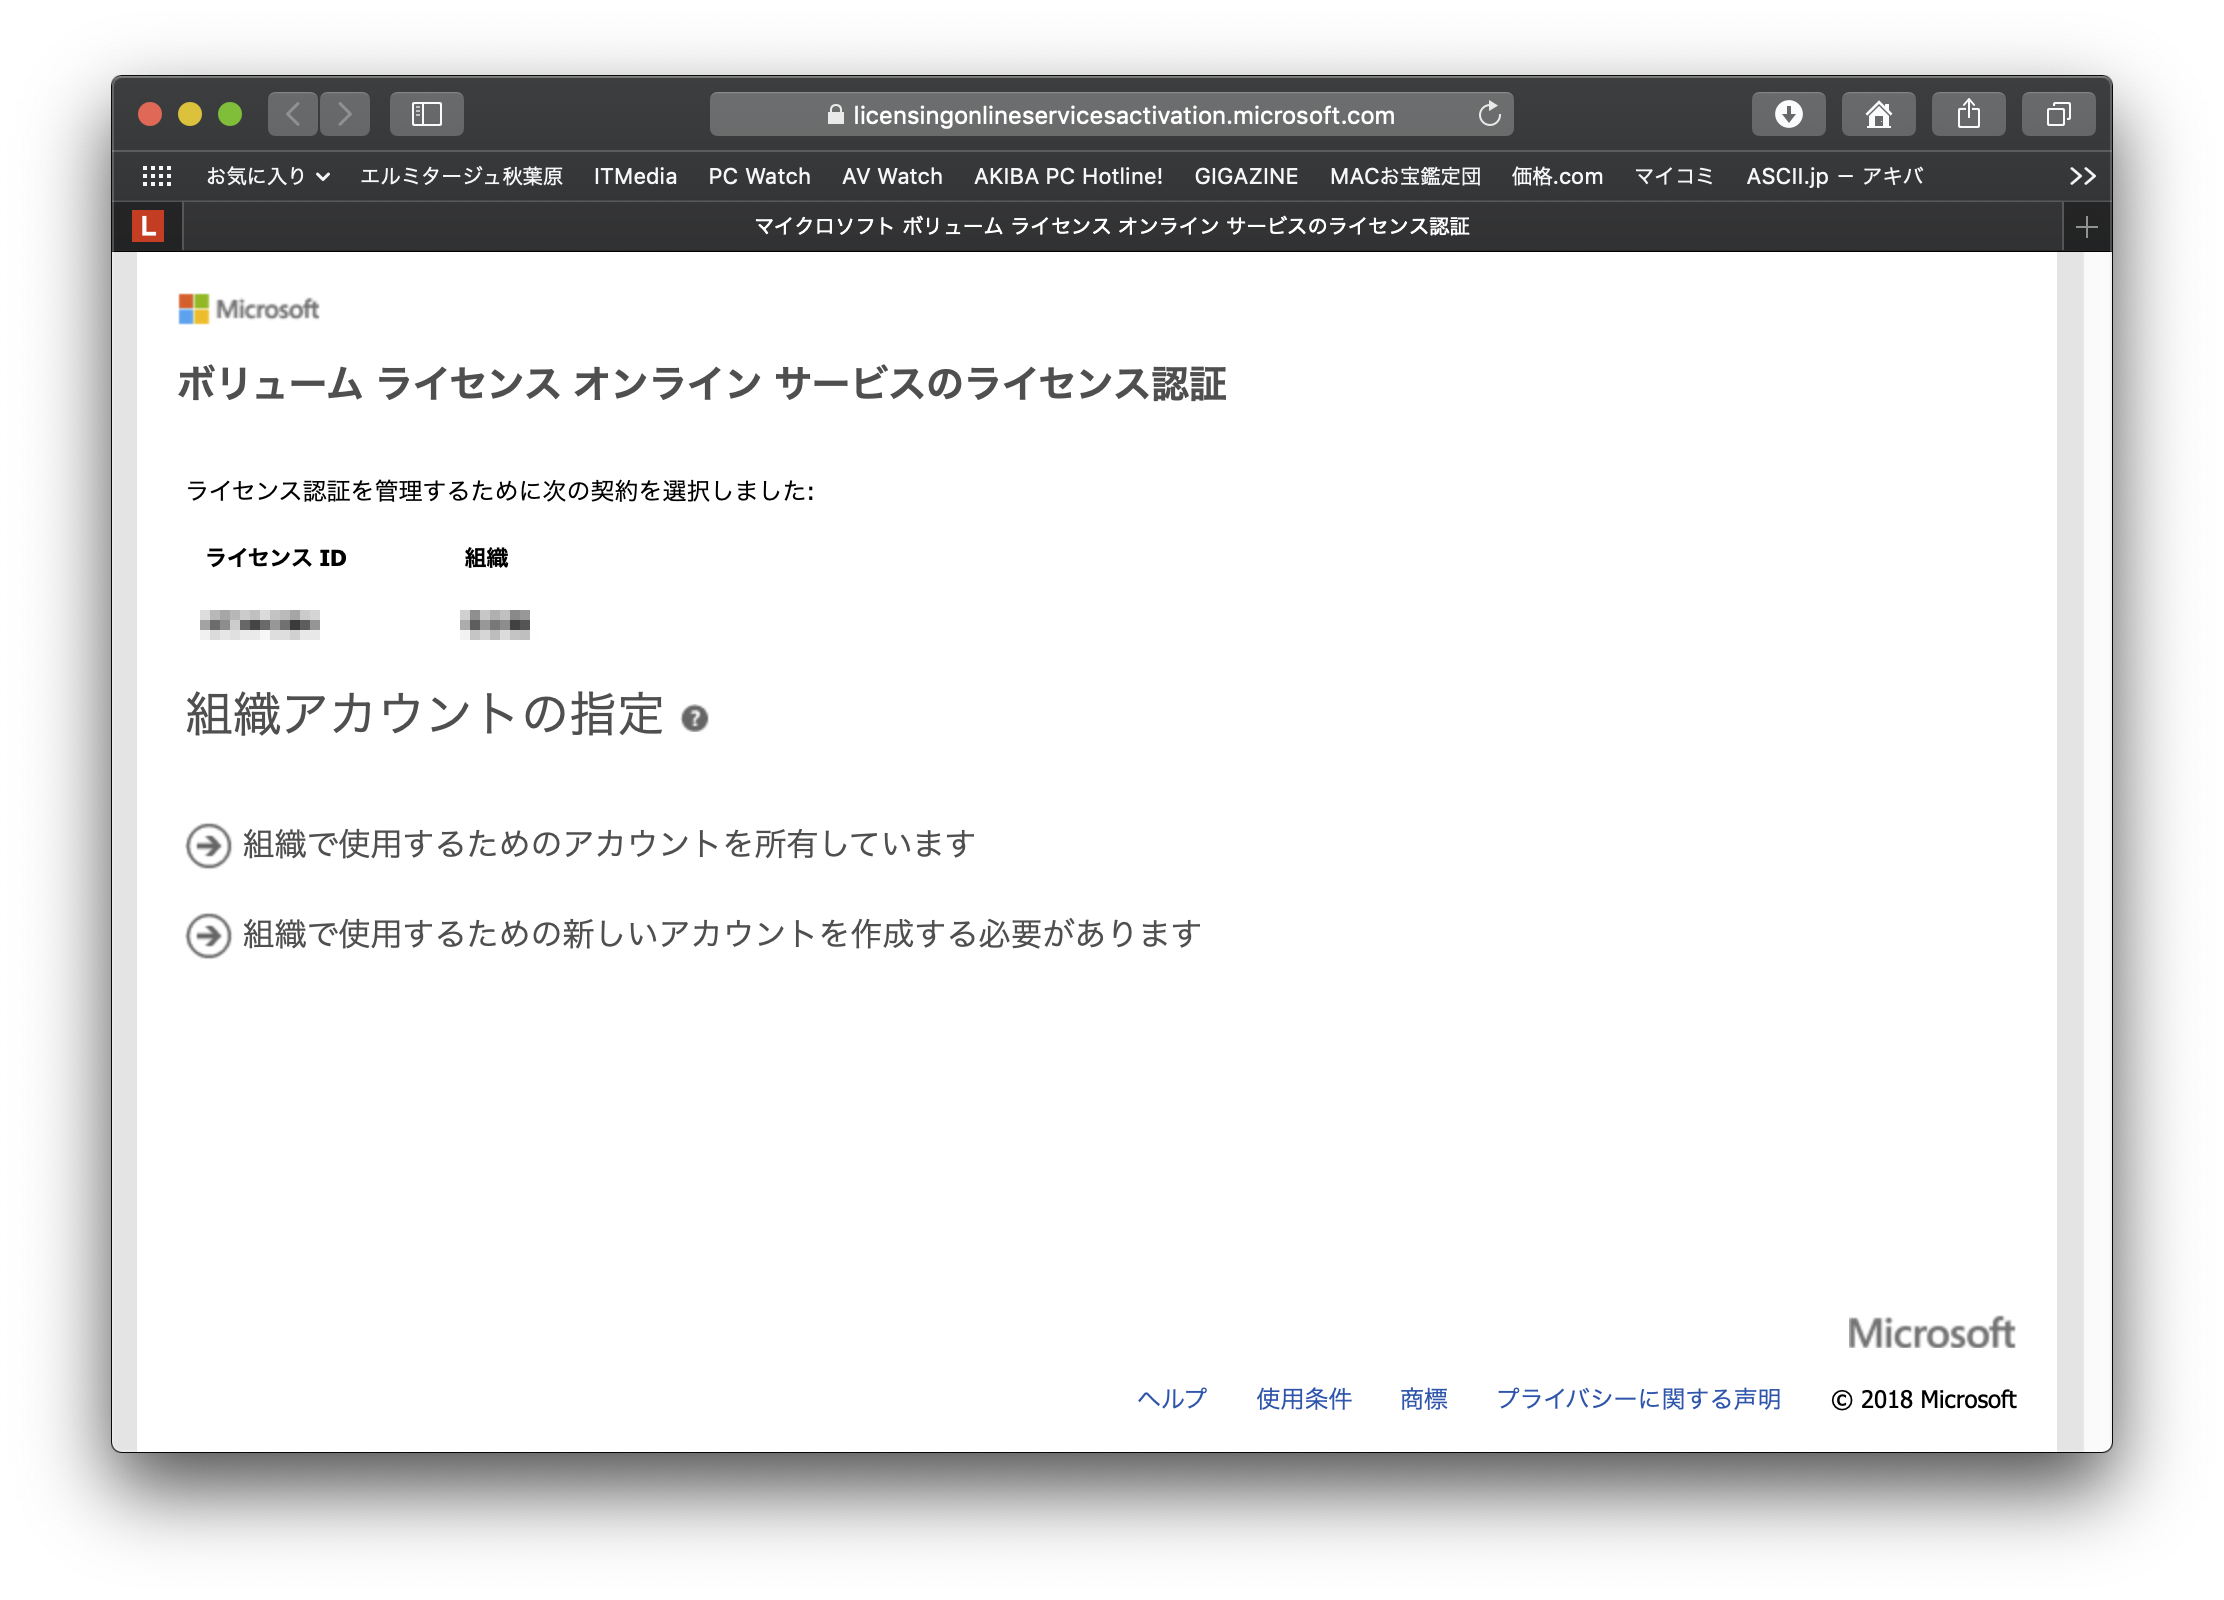Open the Top Sites grid icon
The image size is (2224, 1600).
[x=157, y=176]
